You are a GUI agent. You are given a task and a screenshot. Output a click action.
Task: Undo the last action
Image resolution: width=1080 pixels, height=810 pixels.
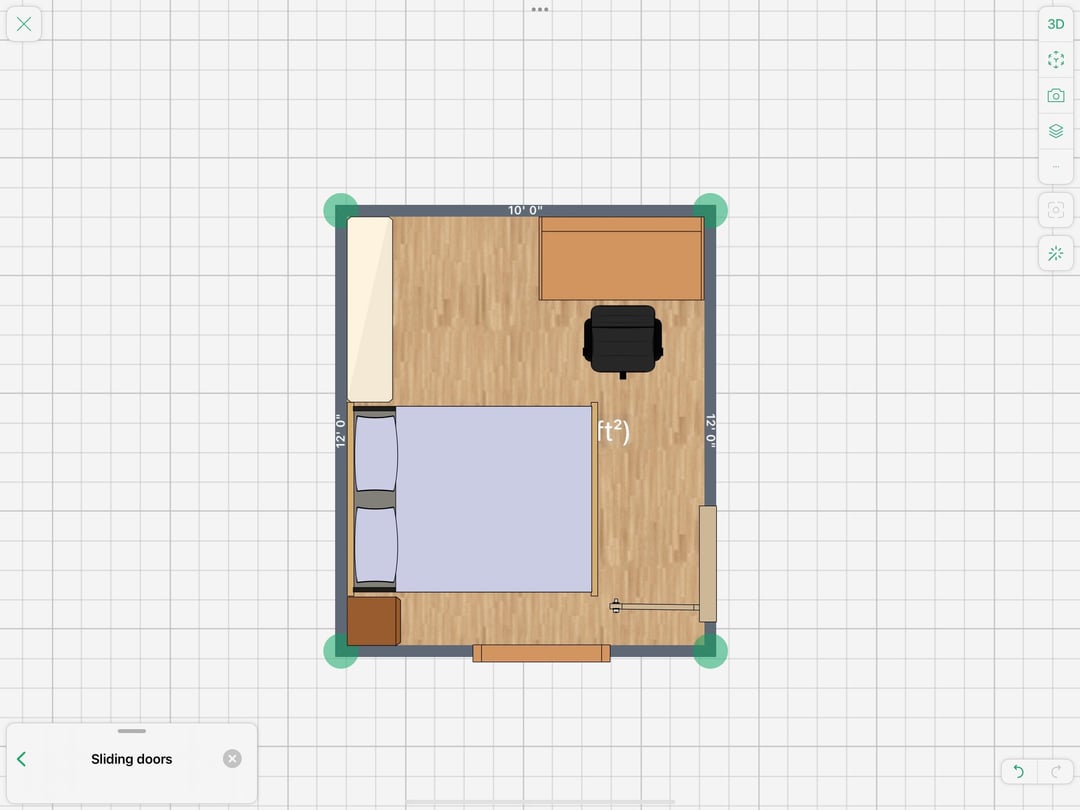pos(1019,771)
